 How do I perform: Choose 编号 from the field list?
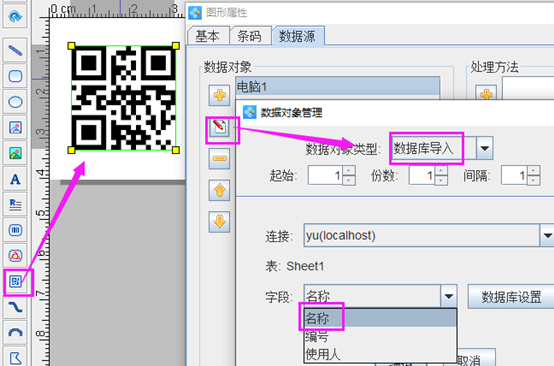pos(380,336)
